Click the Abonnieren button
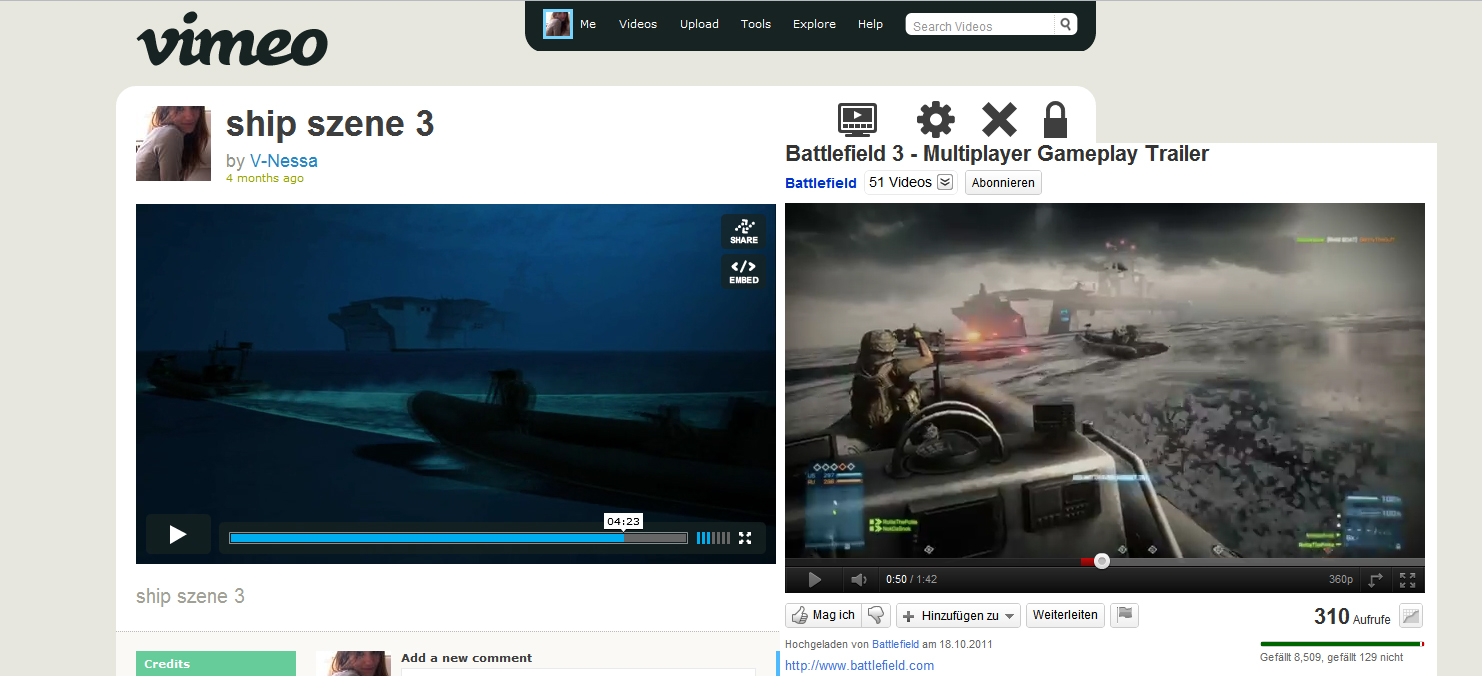Image resolution: width=1482 pixels, height=676 pixels. point(1003,183)
